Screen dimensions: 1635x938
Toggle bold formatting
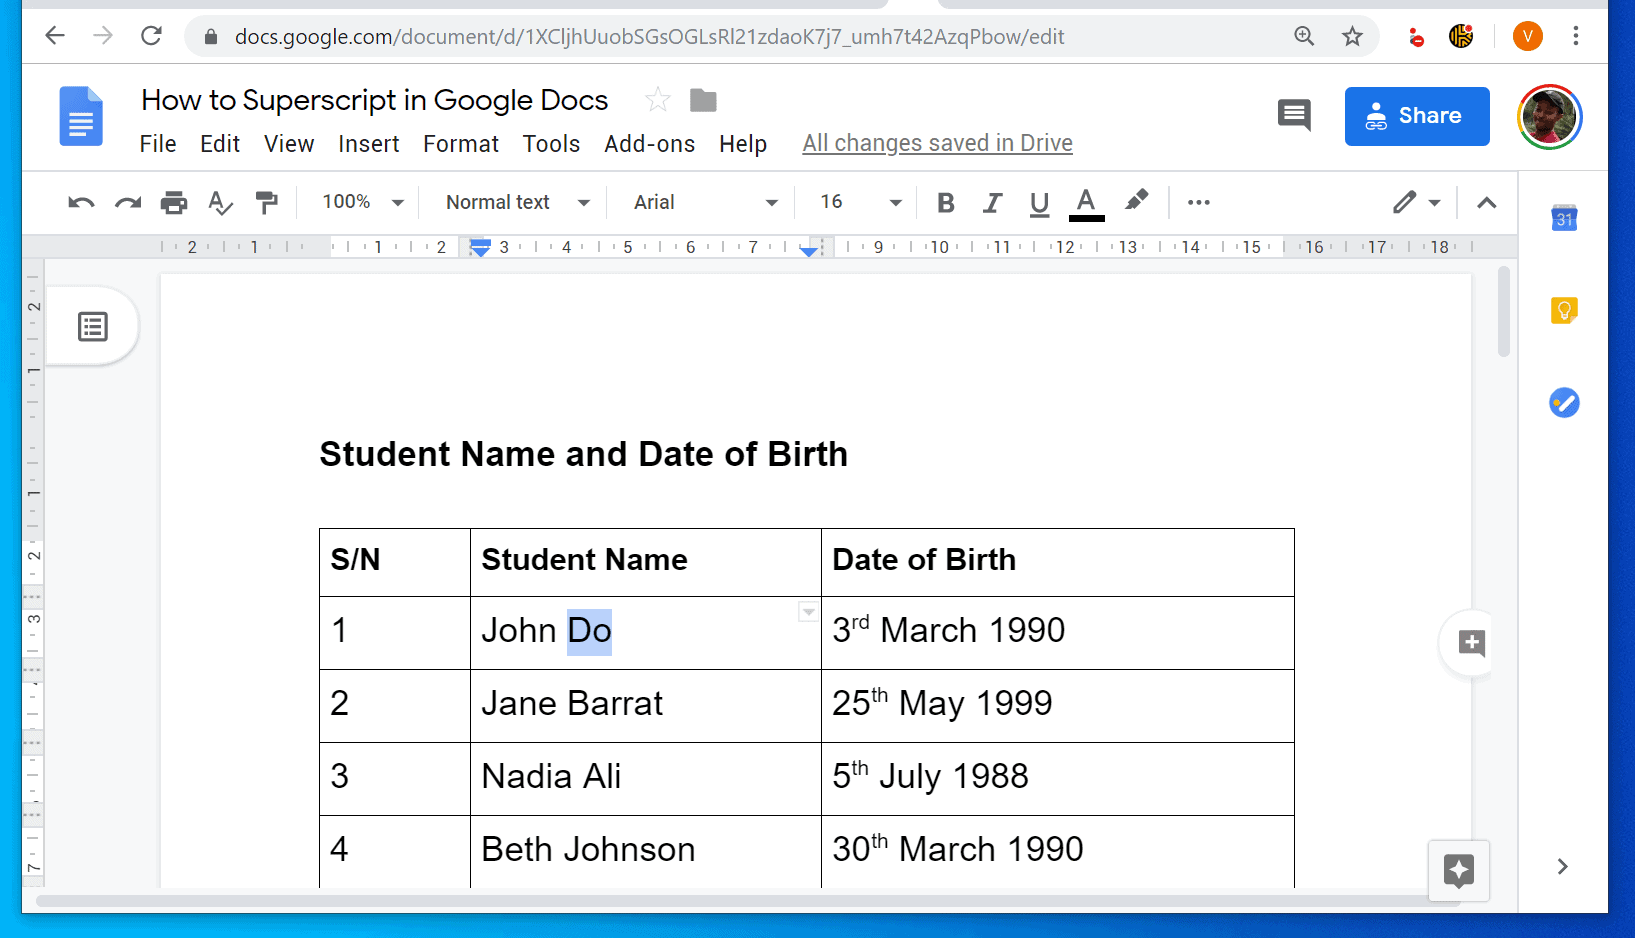[945, 203]
